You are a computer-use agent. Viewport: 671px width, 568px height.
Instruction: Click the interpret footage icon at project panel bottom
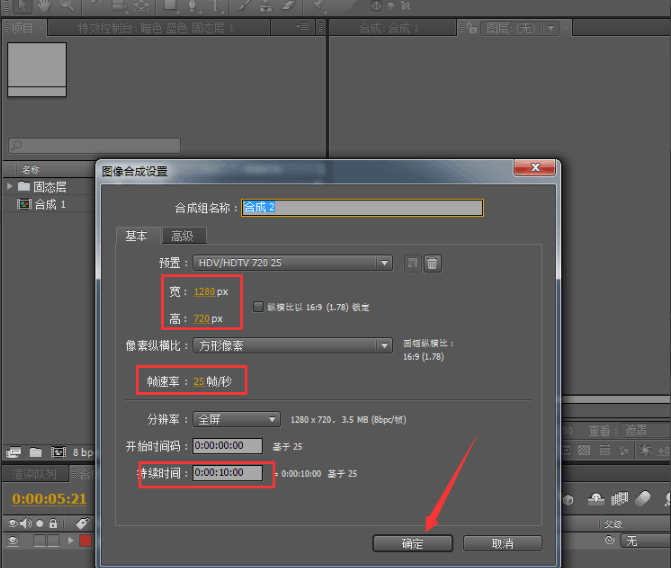(x=13, y=453)
